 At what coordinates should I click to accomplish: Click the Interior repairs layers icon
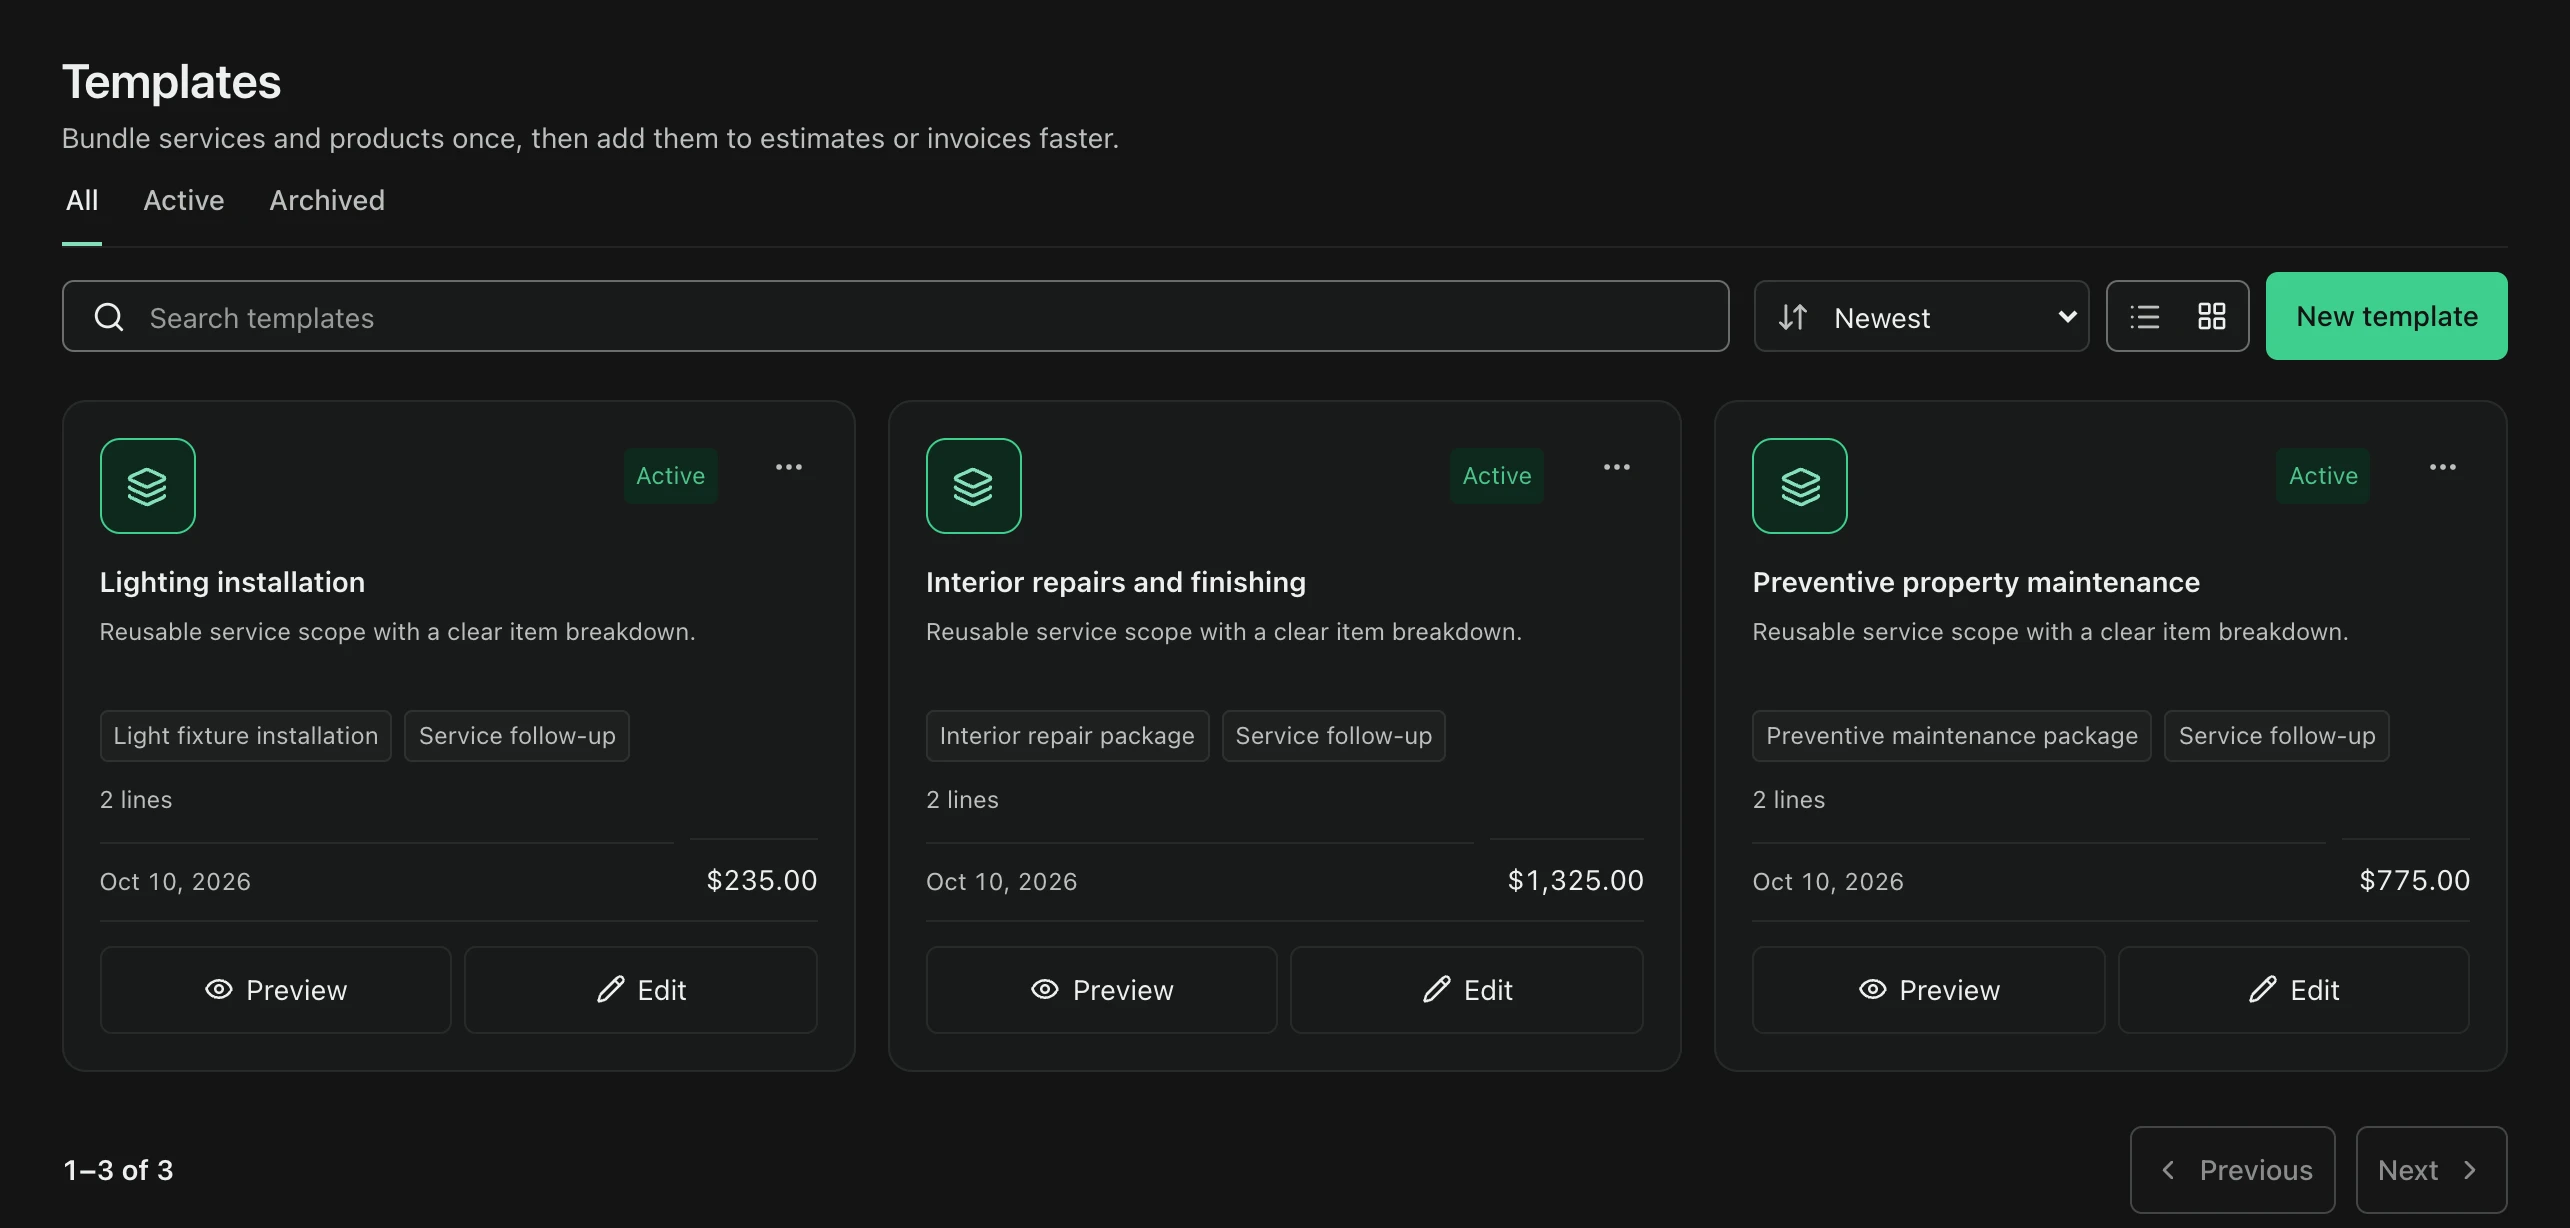974,486
